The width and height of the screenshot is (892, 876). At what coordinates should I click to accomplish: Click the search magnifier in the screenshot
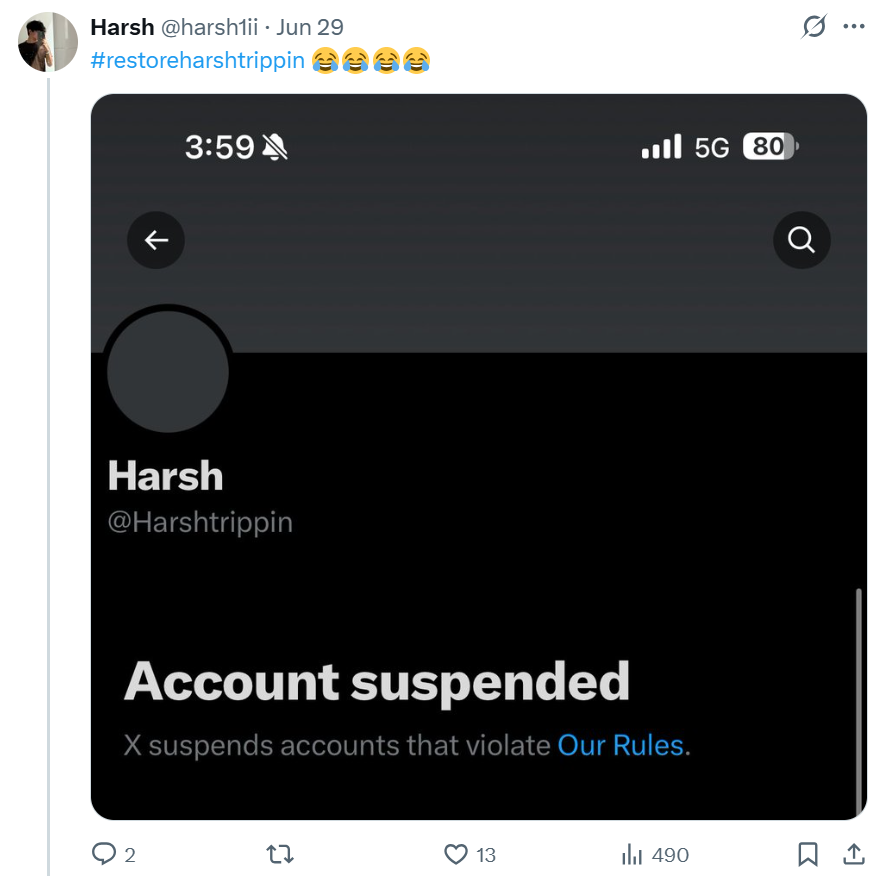point(802,240)
